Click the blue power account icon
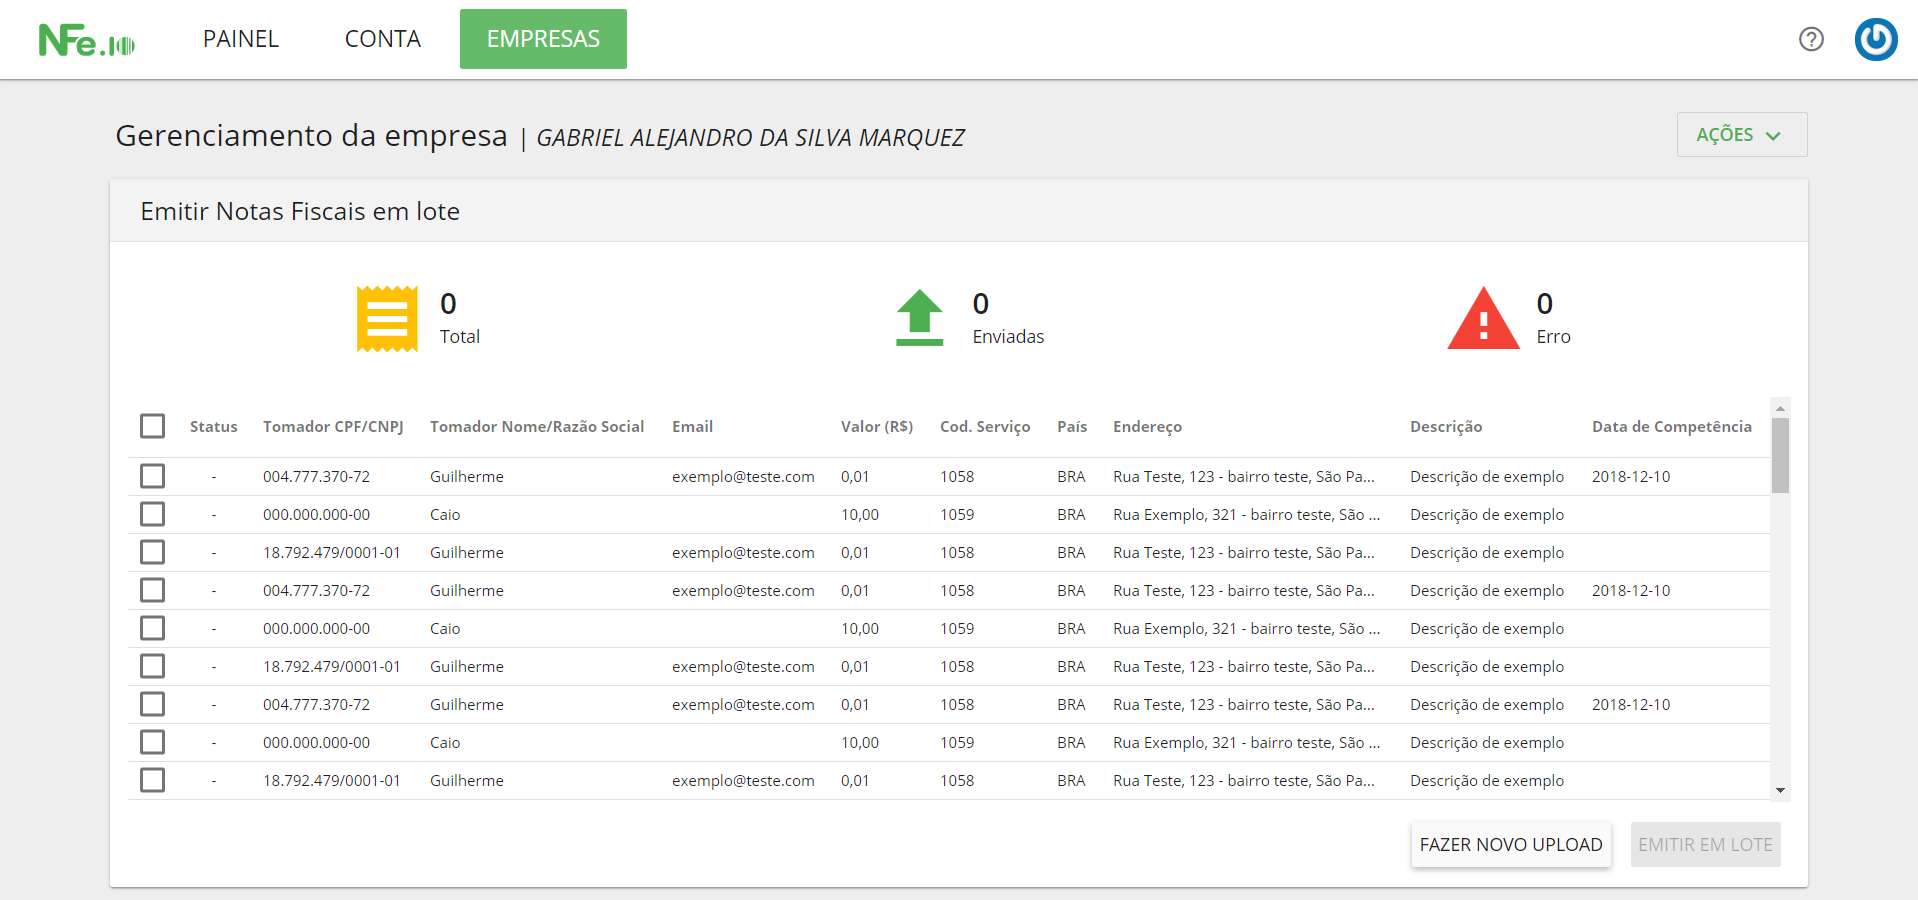1918x900 pixels. [x=1875, y=40]
